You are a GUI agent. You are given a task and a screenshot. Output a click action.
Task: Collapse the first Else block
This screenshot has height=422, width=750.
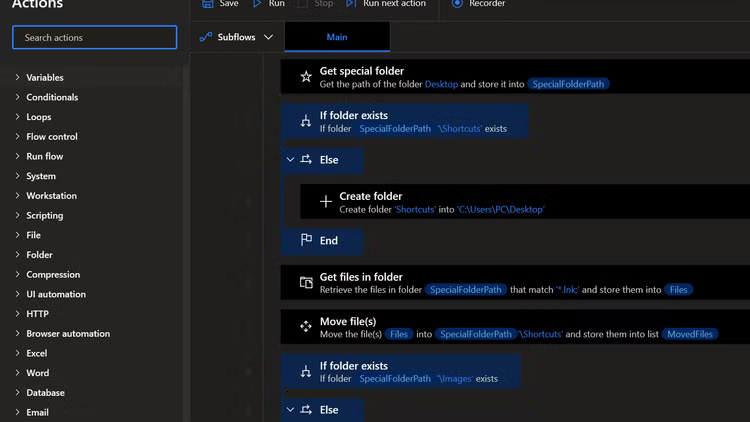290,160
